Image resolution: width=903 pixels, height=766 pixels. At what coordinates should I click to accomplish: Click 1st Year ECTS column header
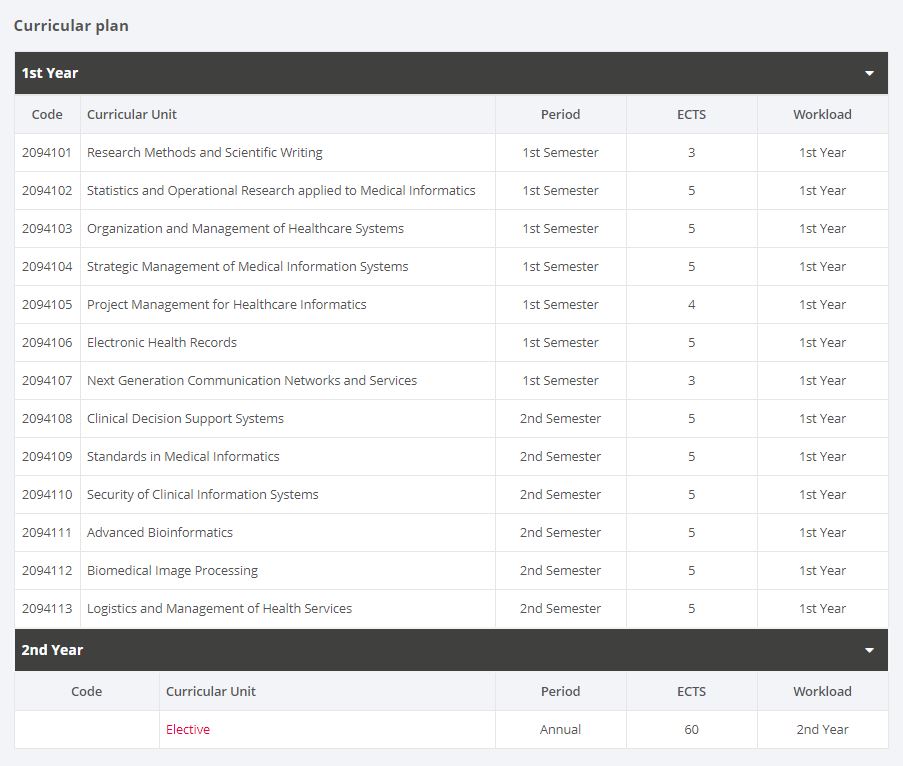point(692,115)
